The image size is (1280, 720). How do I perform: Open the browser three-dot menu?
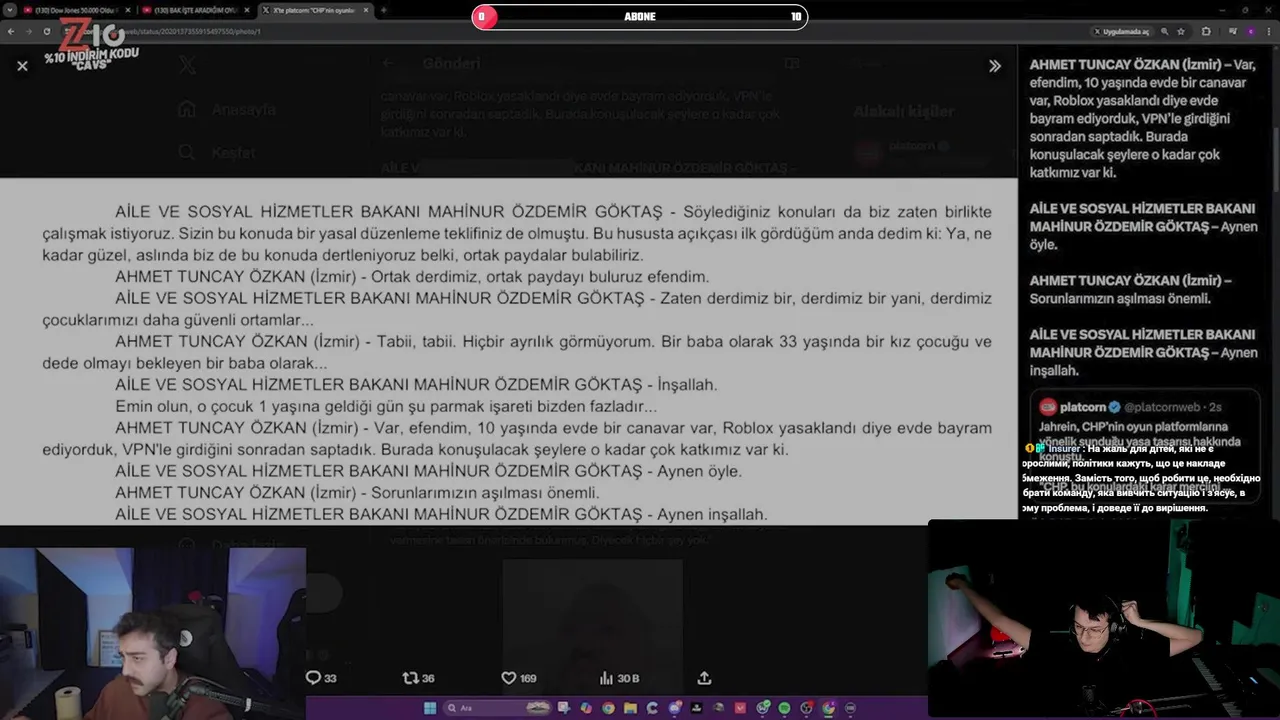1269,31
